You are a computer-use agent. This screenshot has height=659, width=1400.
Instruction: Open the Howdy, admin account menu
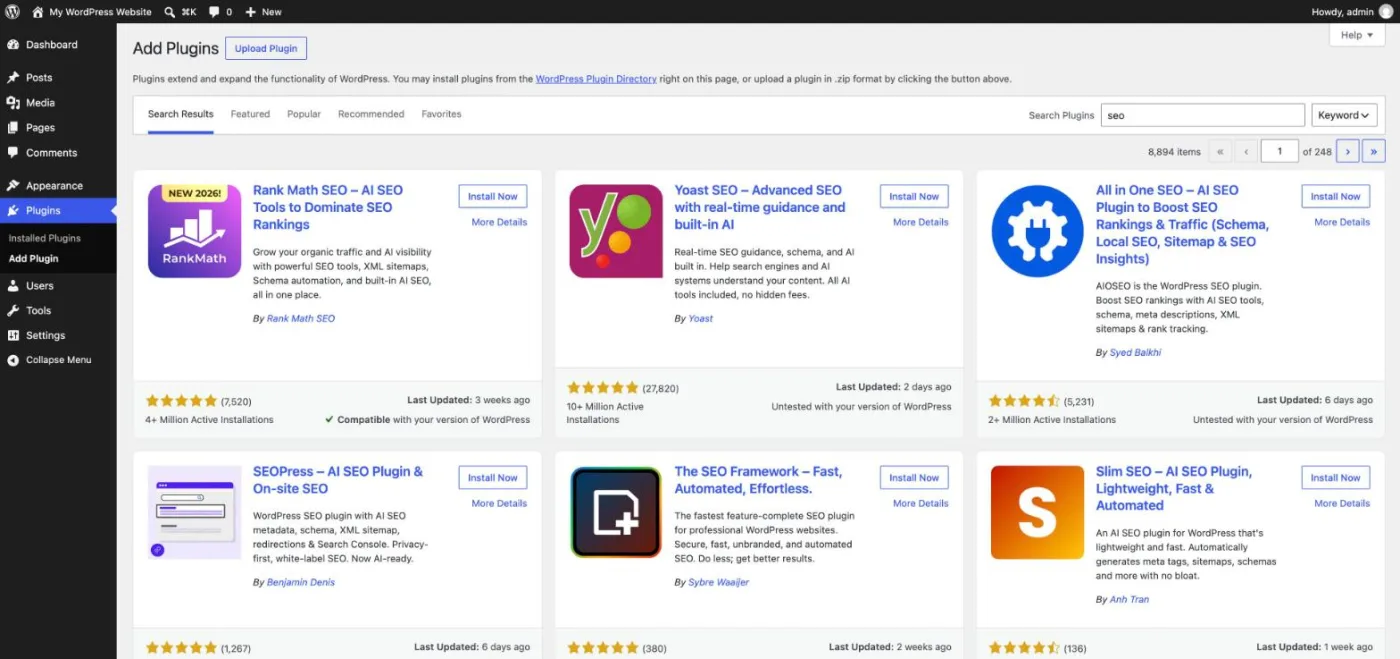pyautogui.click(x=1352, y=12)
